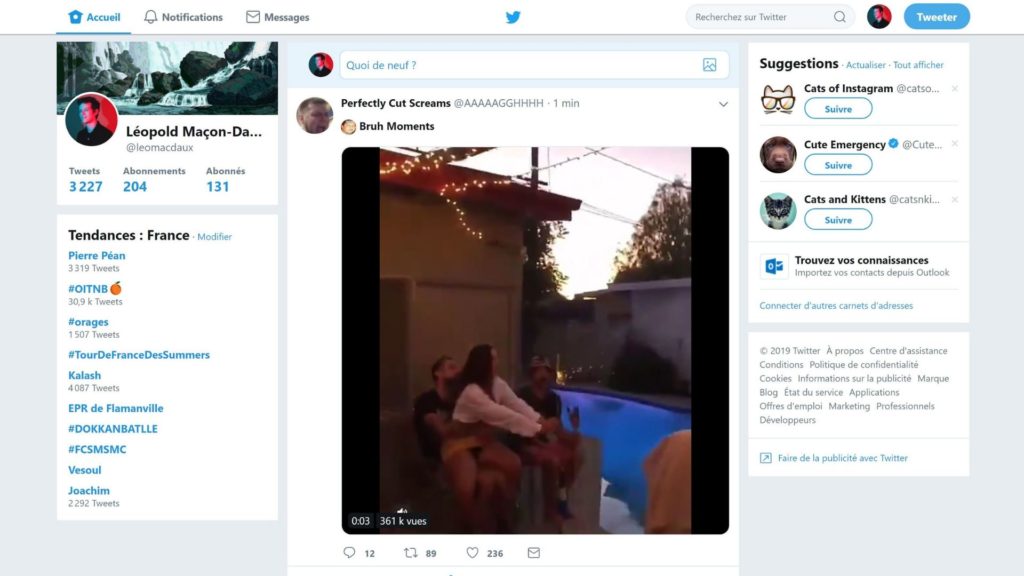Like the tweet with the heart icon
The width and height of the screenshot is (1024, 576).
click(472, 552)
